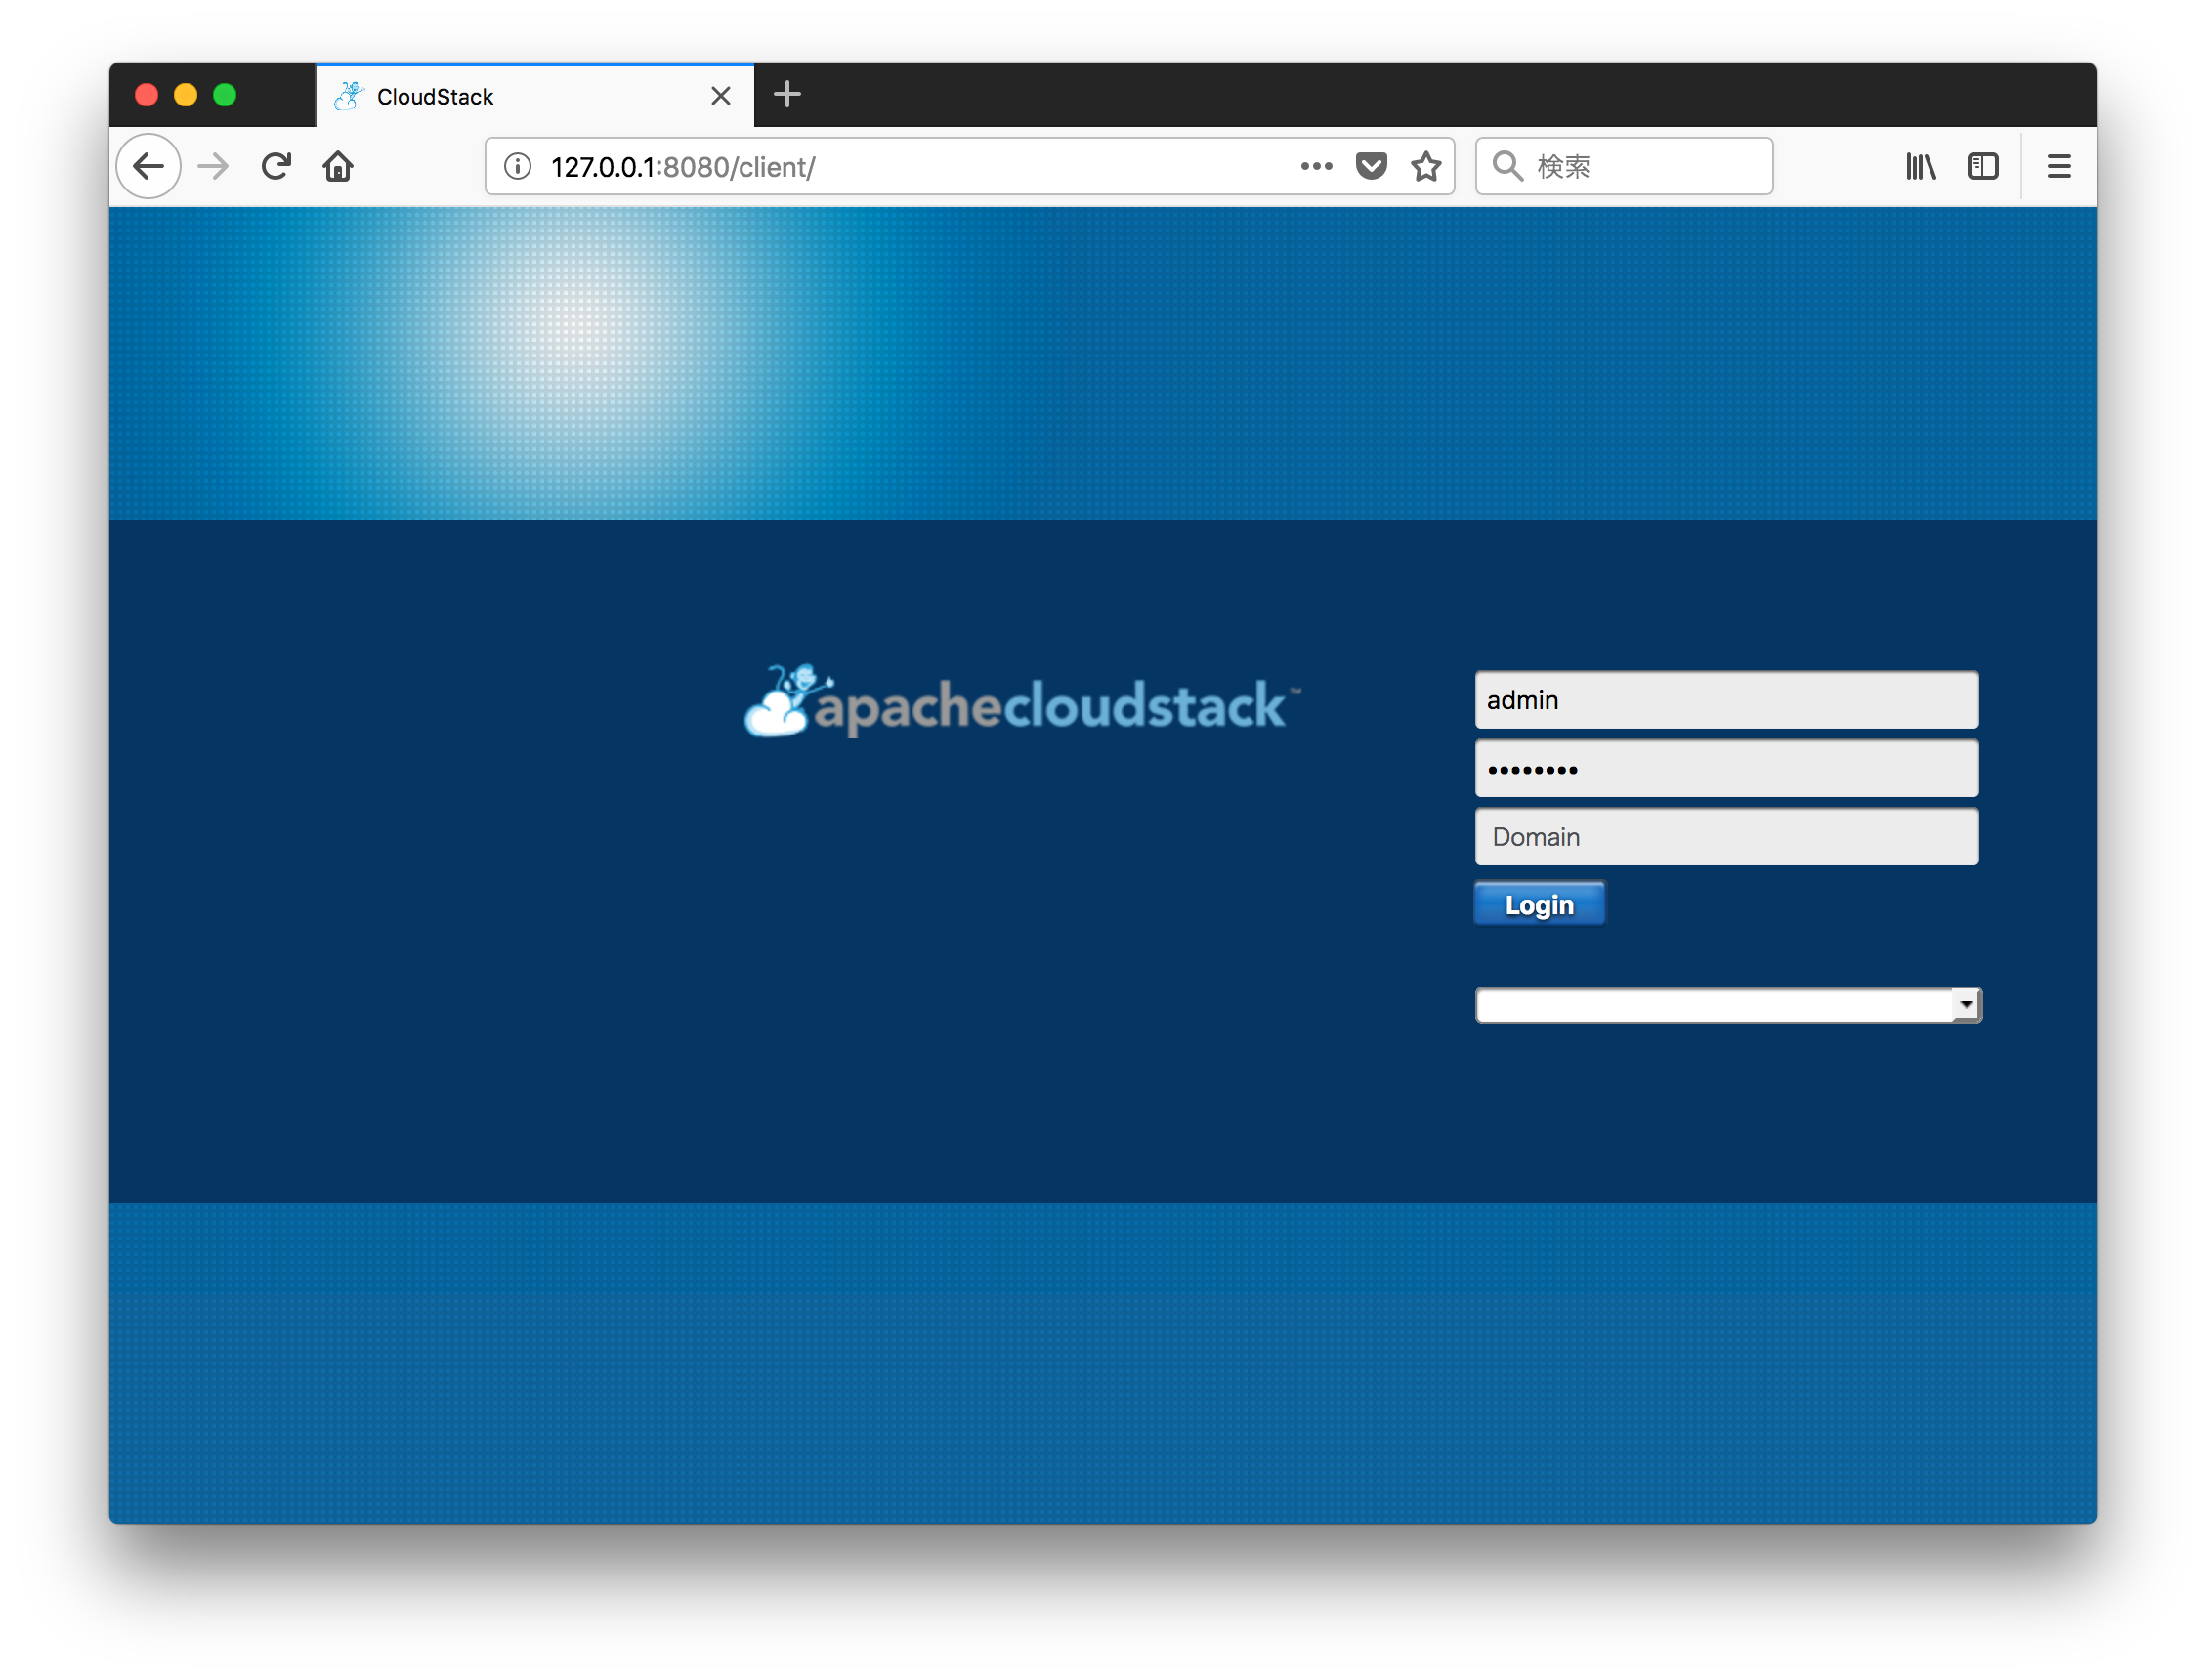
Task: Click the green fullscreen window button
Action: coord(225,95)
